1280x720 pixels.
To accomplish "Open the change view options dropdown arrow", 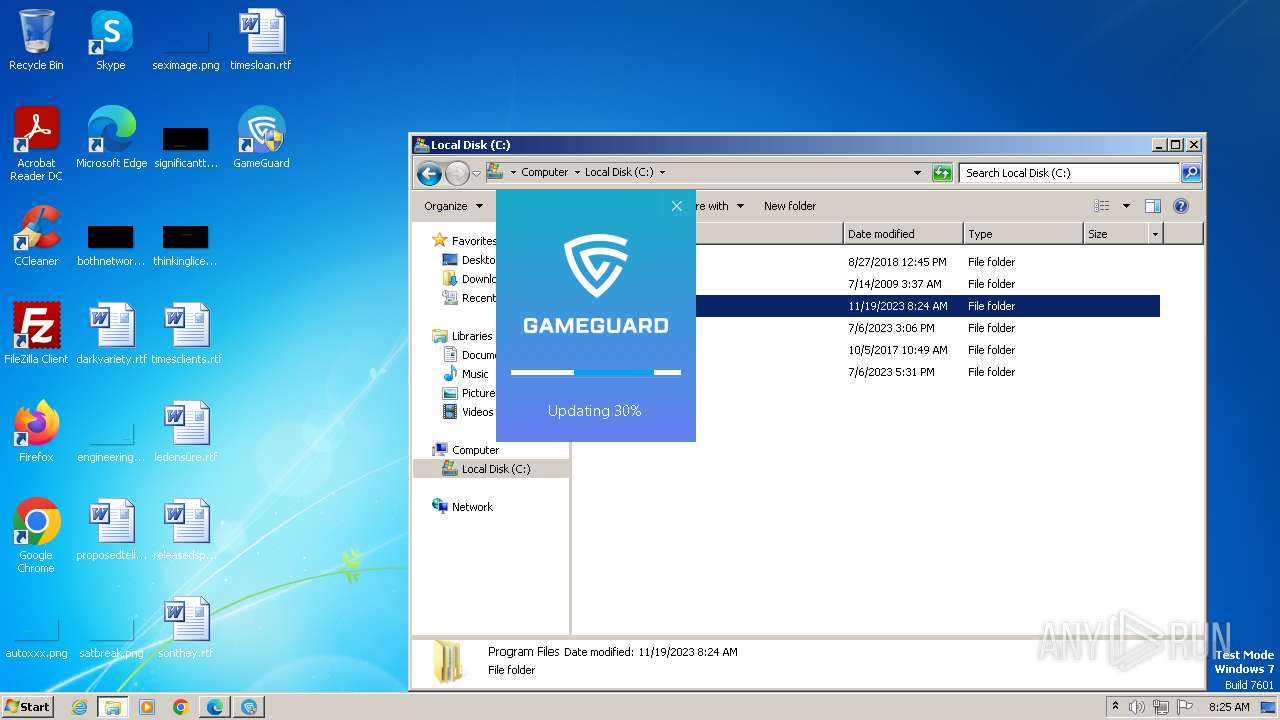I will [1126, 206].
